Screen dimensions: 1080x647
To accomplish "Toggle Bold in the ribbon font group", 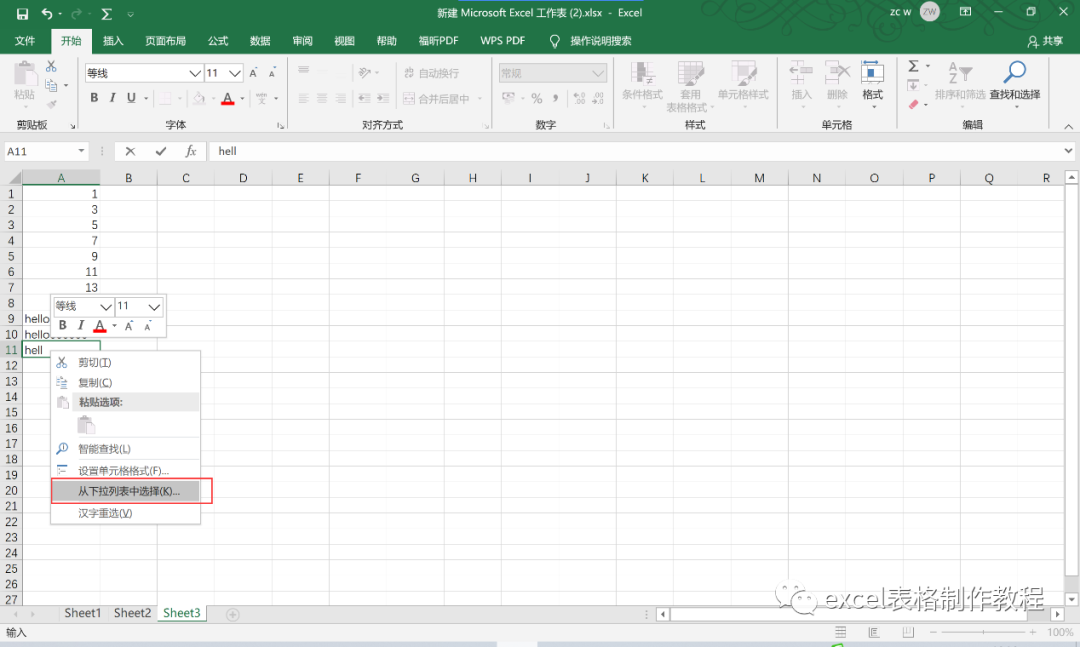I will 94,98.
